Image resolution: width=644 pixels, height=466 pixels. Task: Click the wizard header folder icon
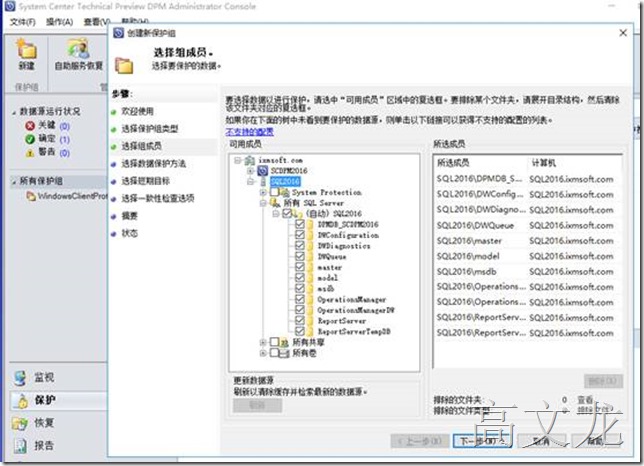tap(124, 66)
